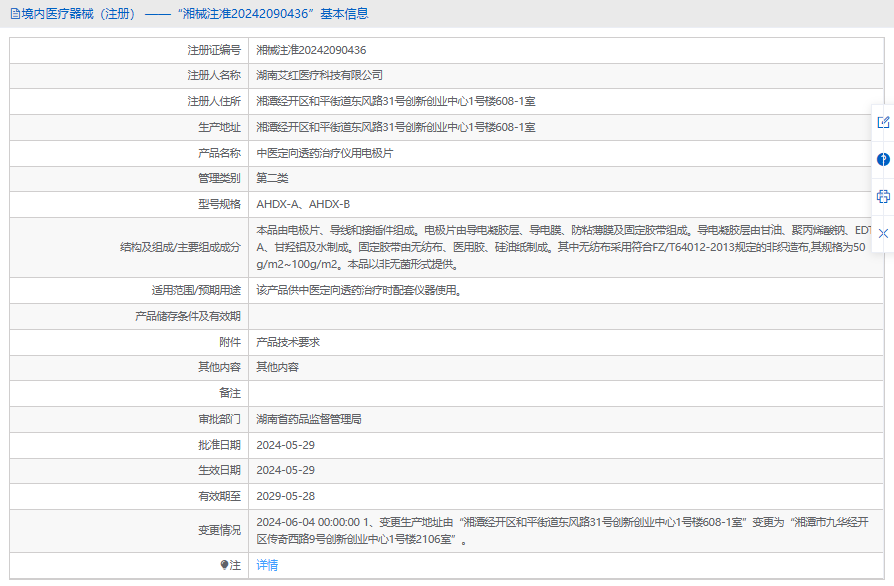Click product name 中医定向透药治疗仪用电极片
The width and height of the screenshot is (894, 586).
click(x=324, y=153)
